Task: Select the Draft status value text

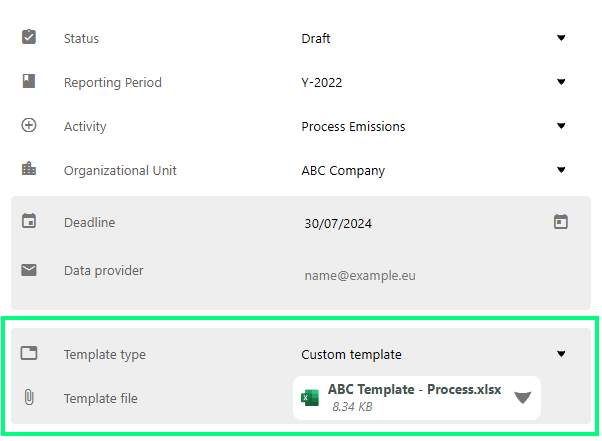Action: coord(316,38)
